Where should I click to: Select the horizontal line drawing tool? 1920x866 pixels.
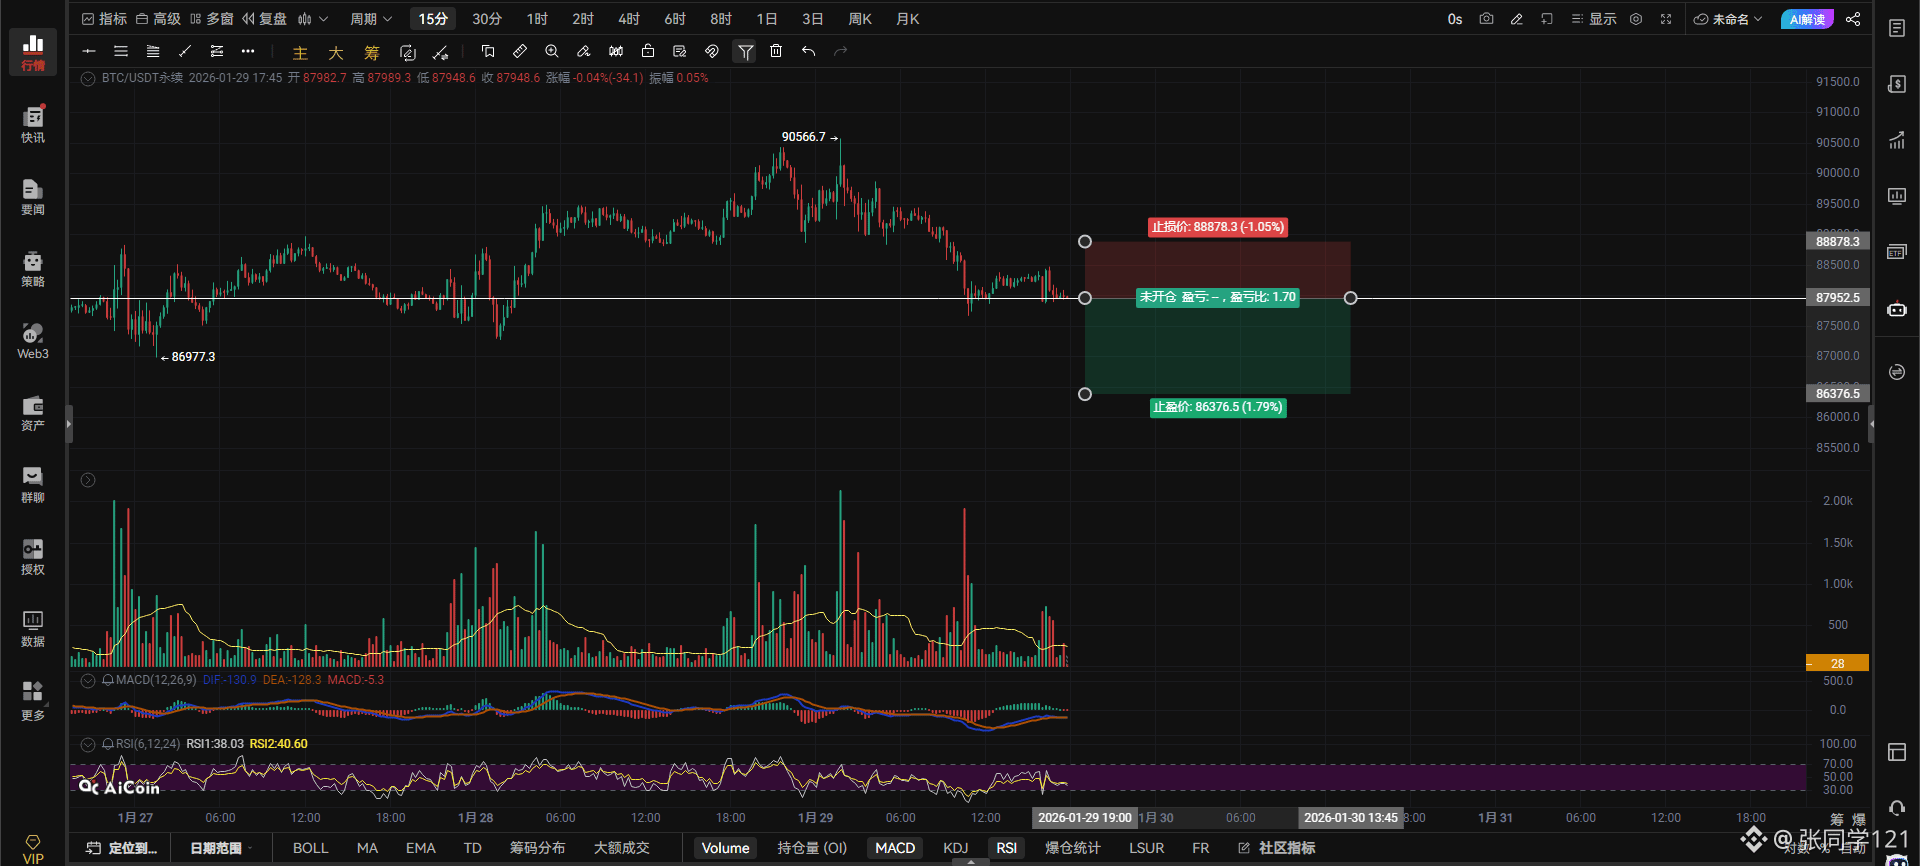(89, 51)
